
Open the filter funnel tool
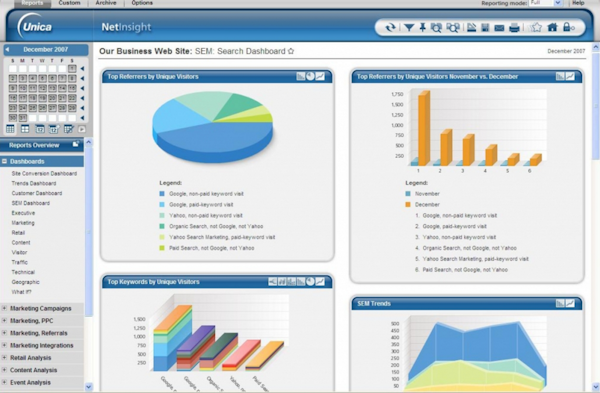[x=409, y=28]
